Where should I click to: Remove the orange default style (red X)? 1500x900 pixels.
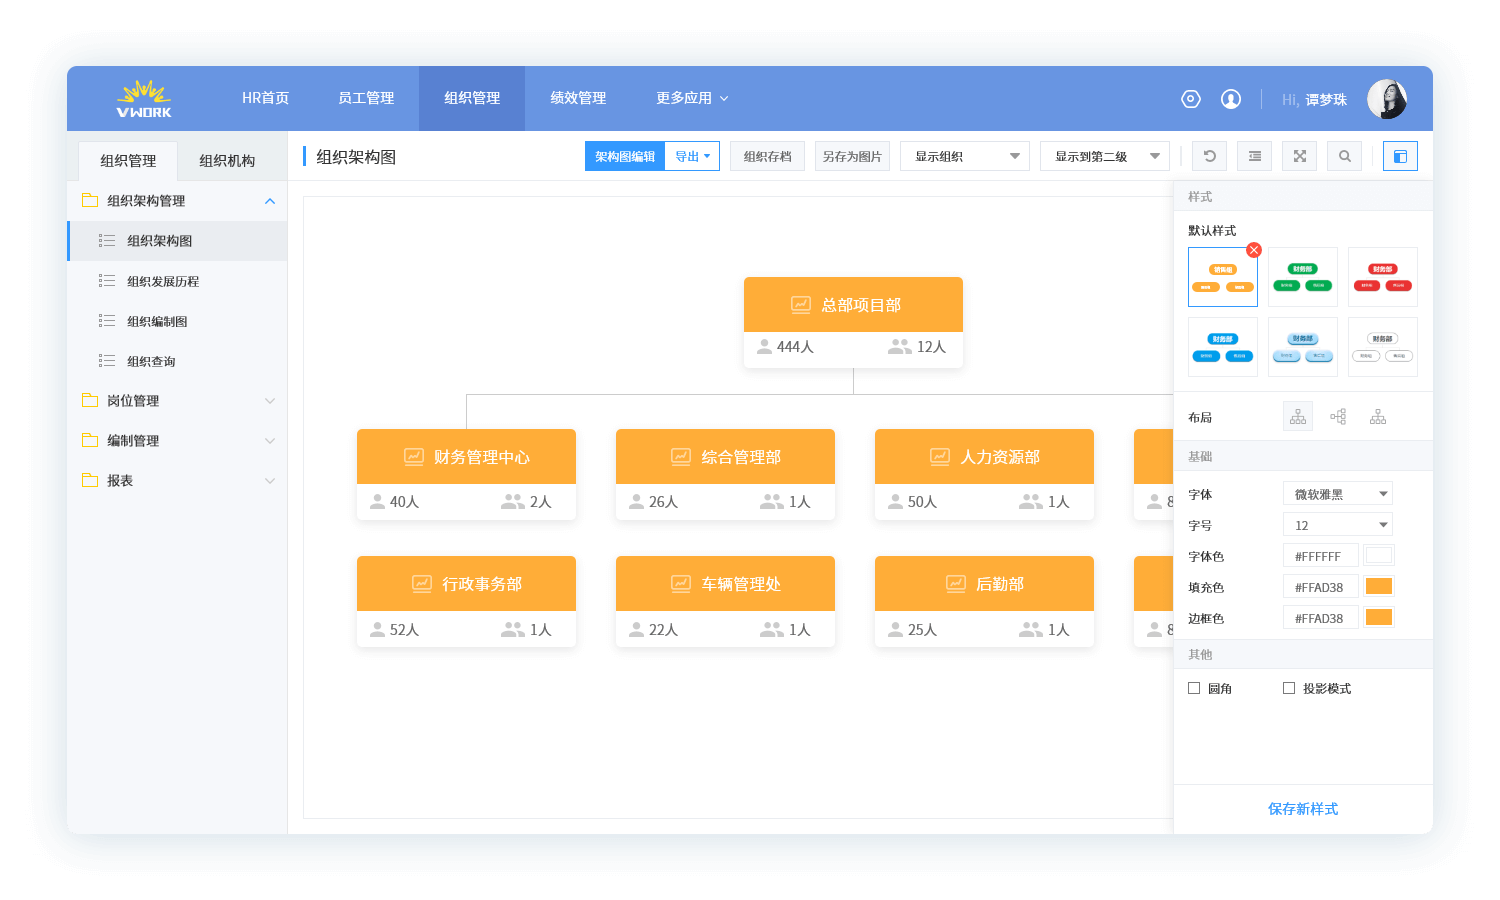(1254, 250)
